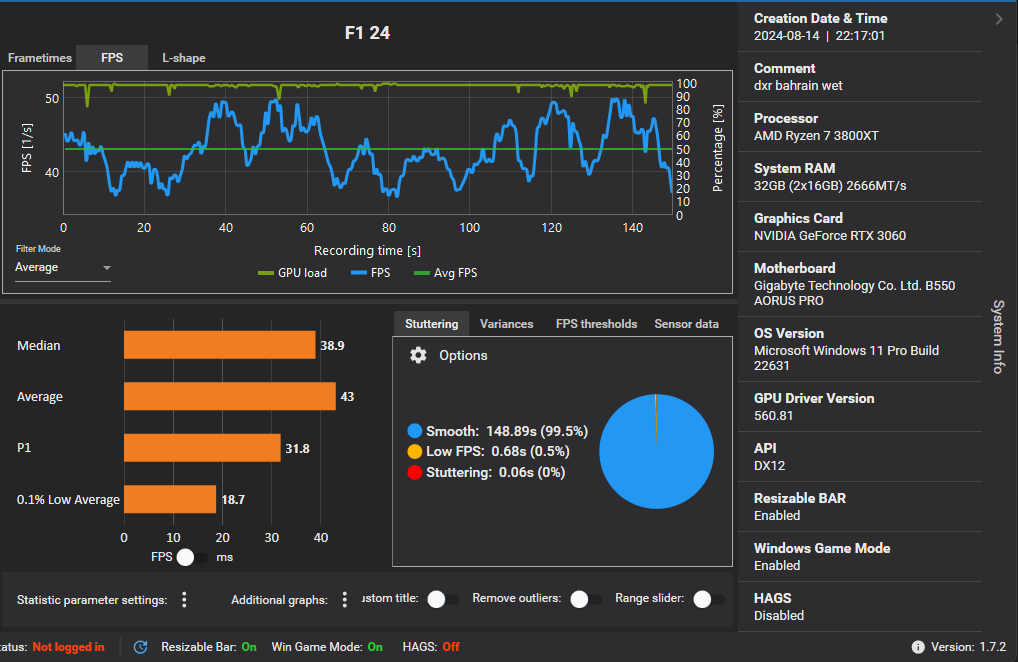Click the vertical System Info label
Screen dimensions: 1018x662
999,337
